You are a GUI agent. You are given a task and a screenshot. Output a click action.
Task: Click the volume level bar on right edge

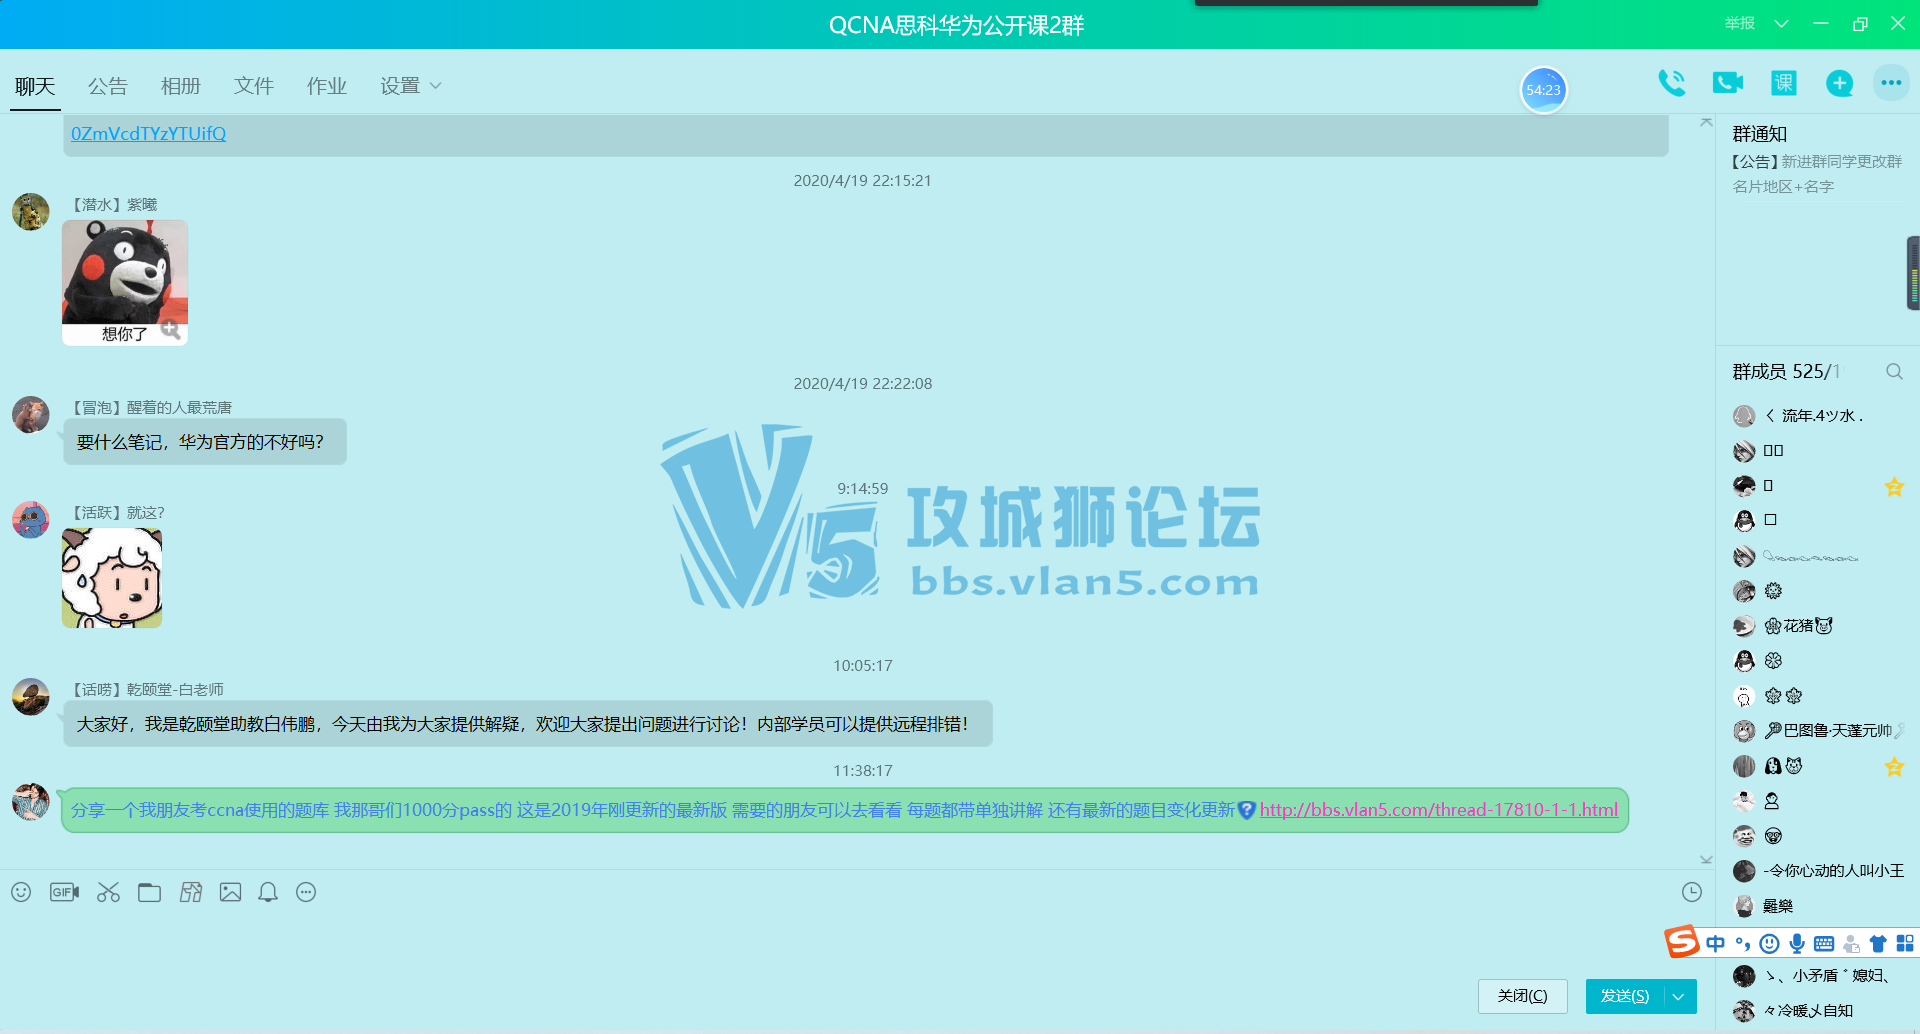[x=1913, y=273]
